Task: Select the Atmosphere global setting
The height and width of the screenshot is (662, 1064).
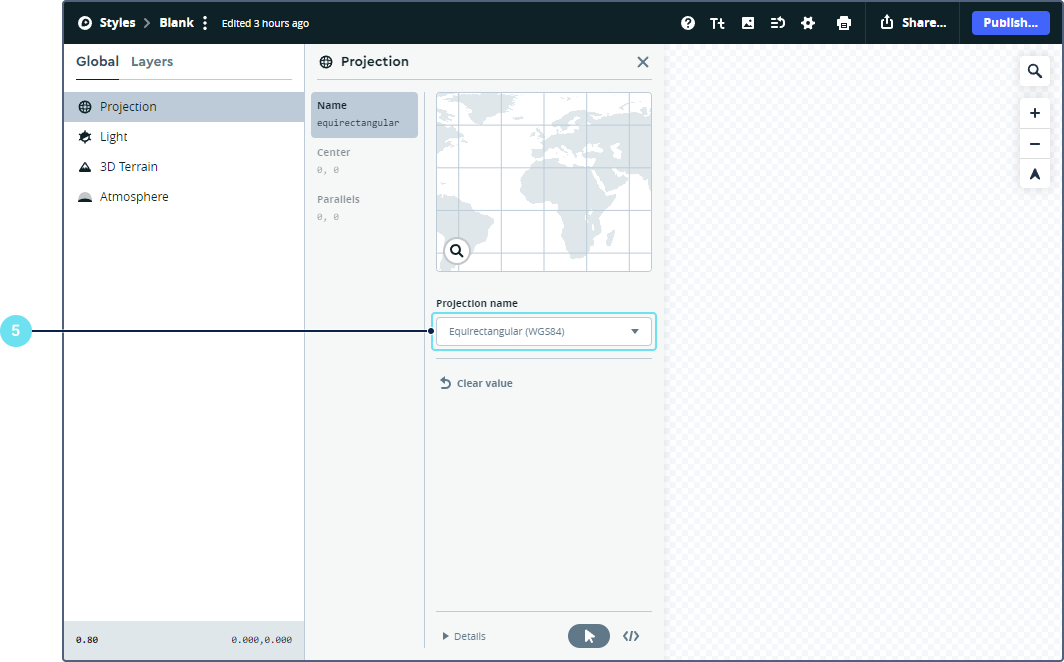Action: click(x=134, y=197)
